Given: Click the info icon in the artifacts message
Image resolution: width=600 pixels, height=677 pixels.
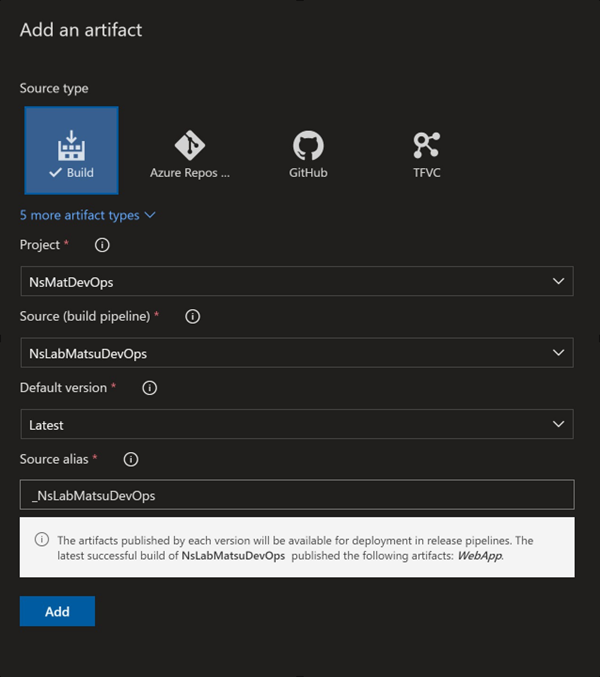Looking at the screenshot, I should [x=42, y=540].
